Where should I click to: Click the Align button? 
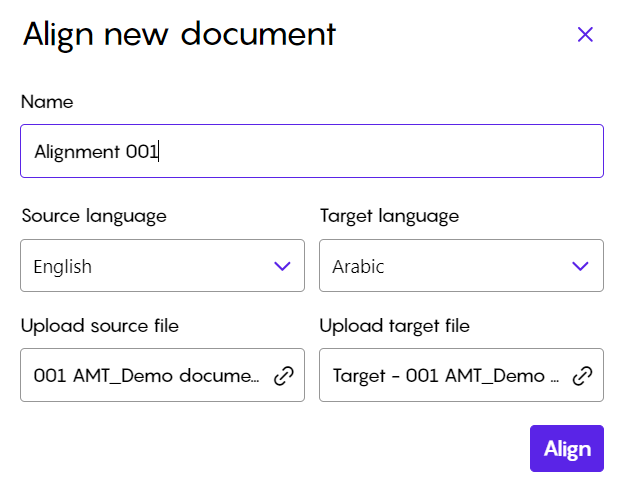(567, 448)
